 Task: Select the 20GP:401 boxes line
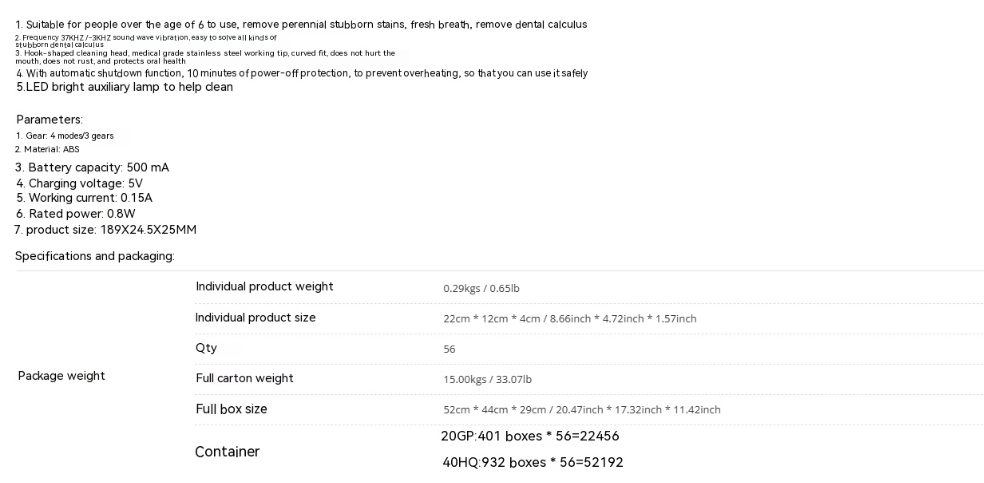(x=530, y=436)
